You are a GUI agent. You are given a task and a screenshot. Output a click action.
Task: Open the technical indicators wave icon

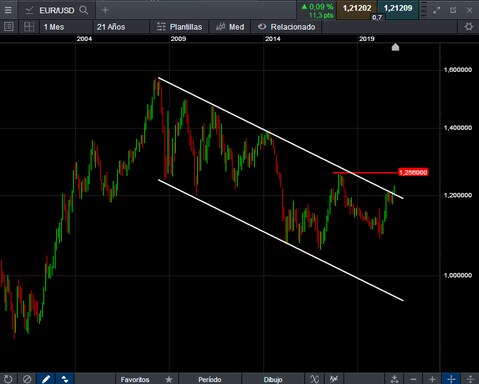[314, 379]
